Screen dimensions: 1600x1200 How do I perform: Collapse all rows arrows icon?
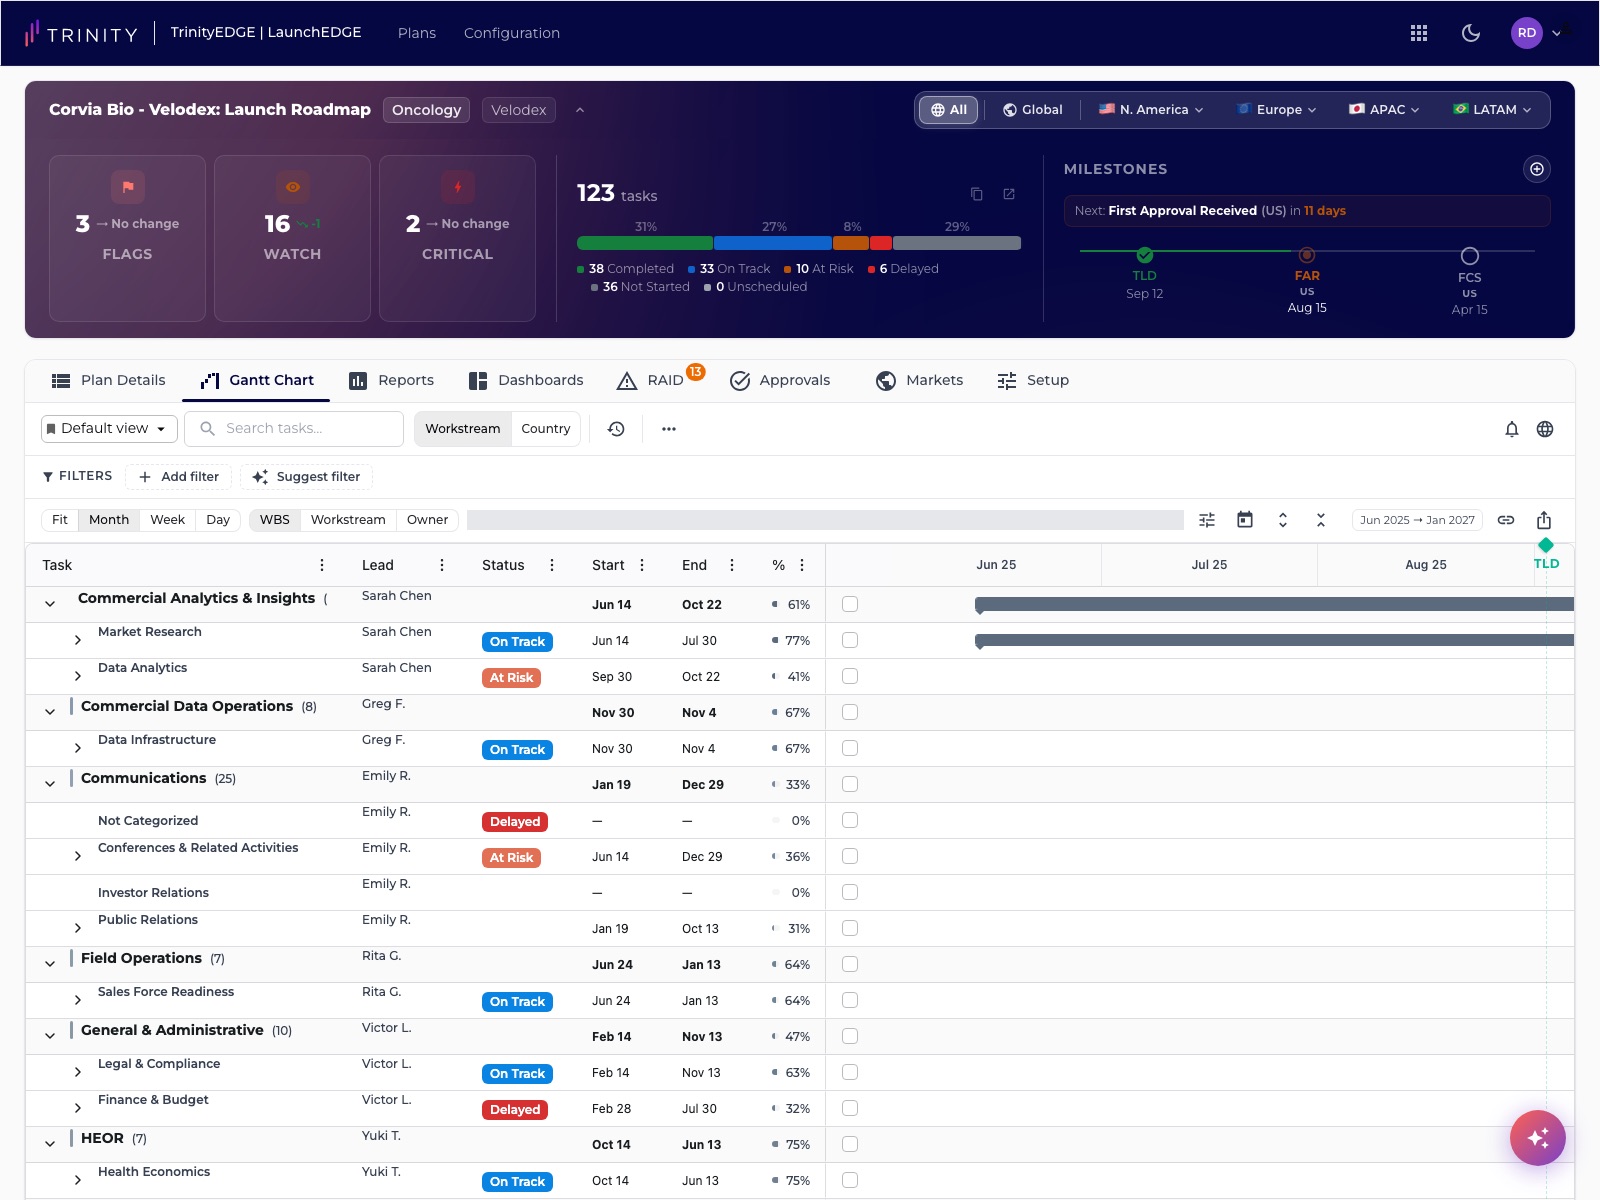point(1321,520)
